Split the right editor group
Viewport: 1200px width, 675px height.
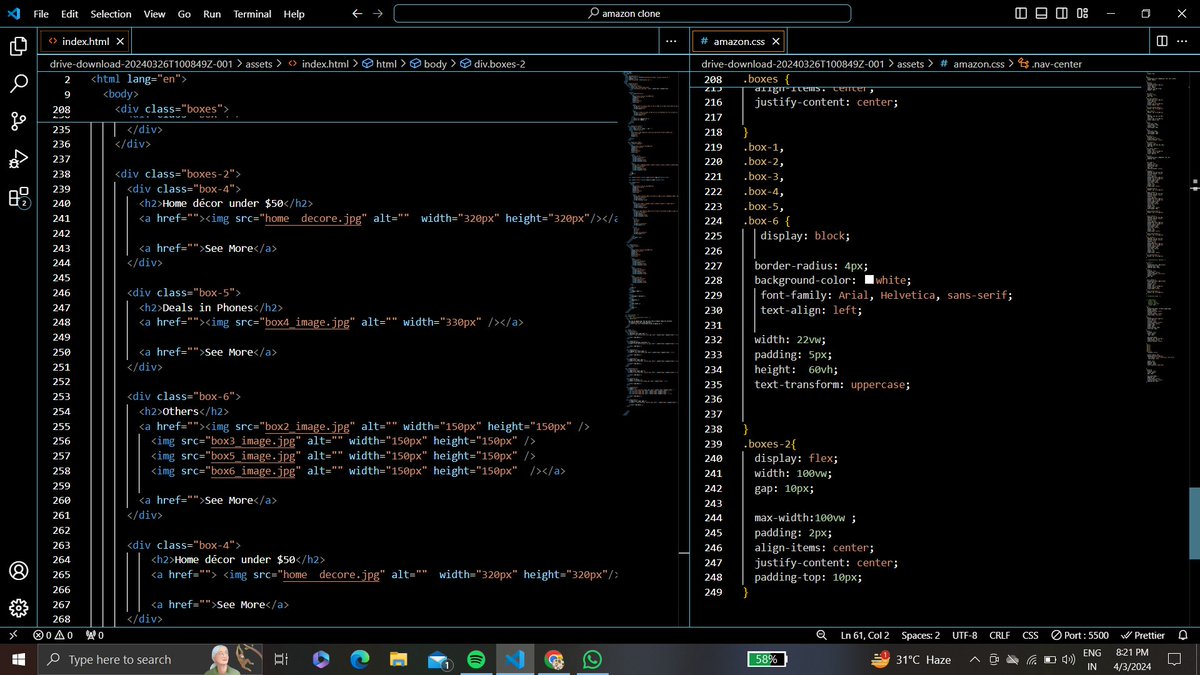[1162, 41]
